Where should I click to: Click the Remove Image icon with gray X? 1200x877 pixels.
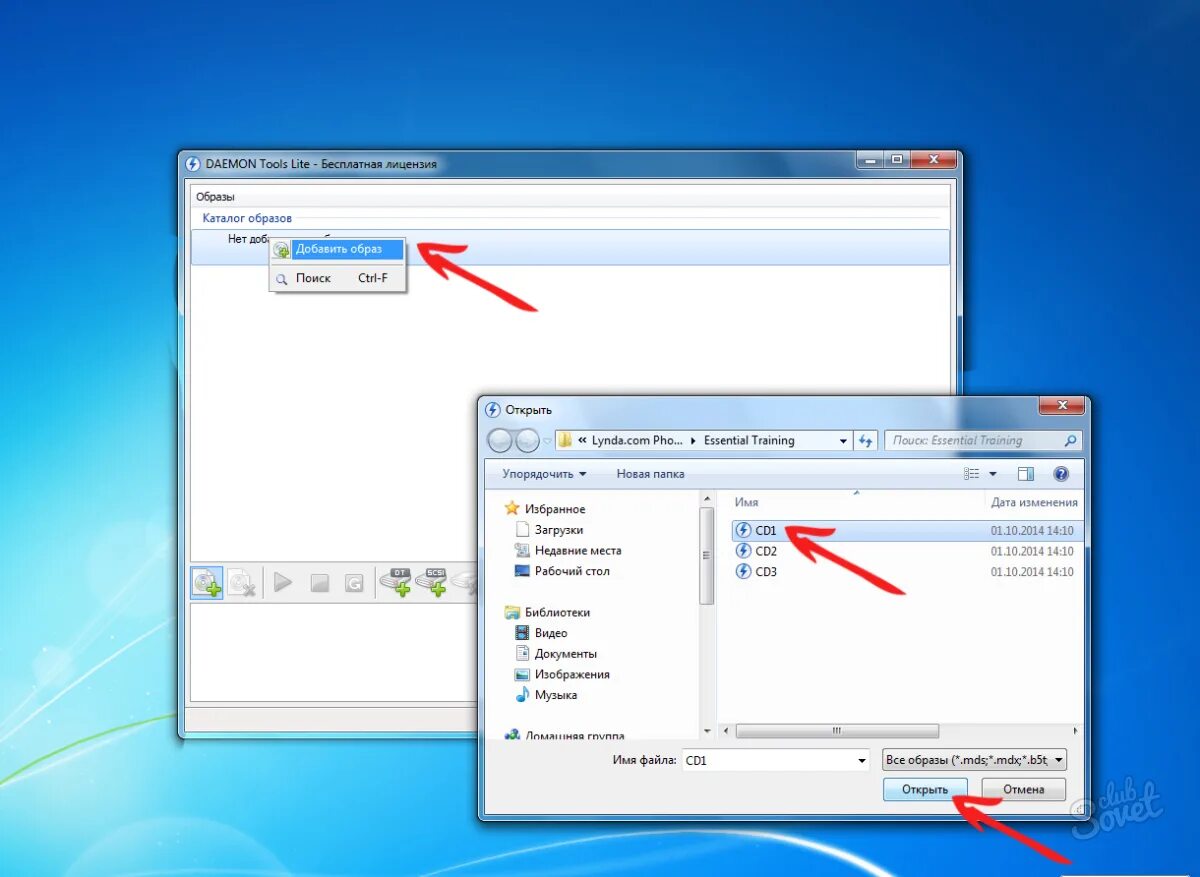pyautogui.click(x=242, y=582)
